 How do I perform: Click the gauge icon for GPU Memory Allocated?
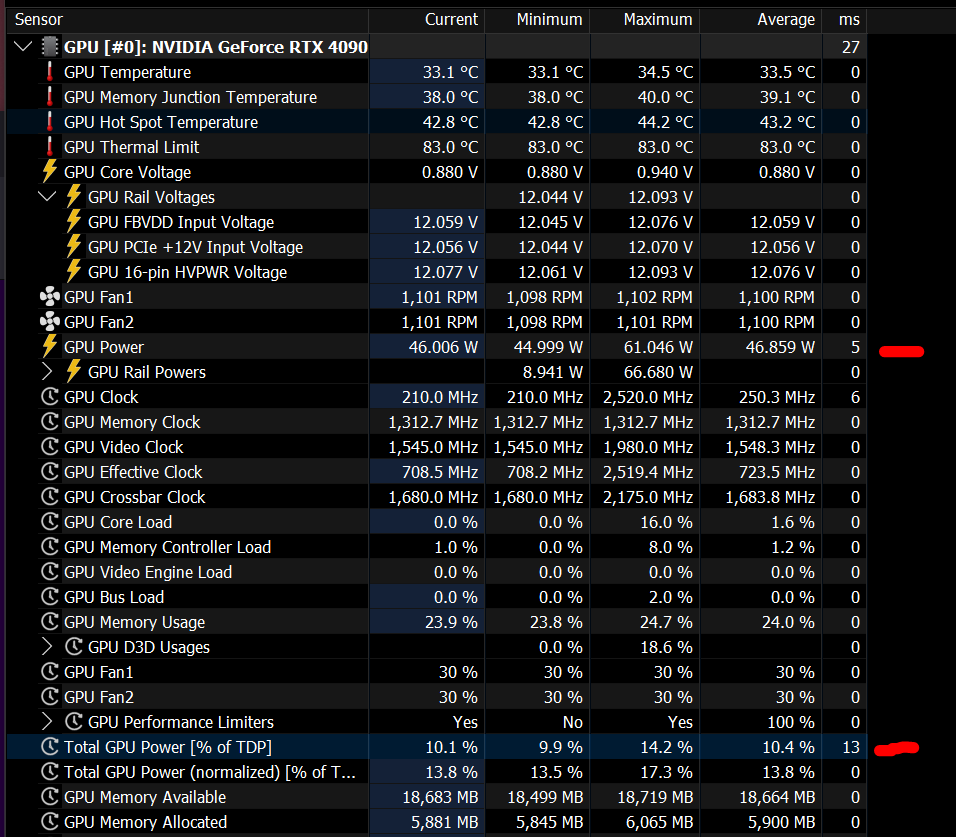(x=49, y=821)
